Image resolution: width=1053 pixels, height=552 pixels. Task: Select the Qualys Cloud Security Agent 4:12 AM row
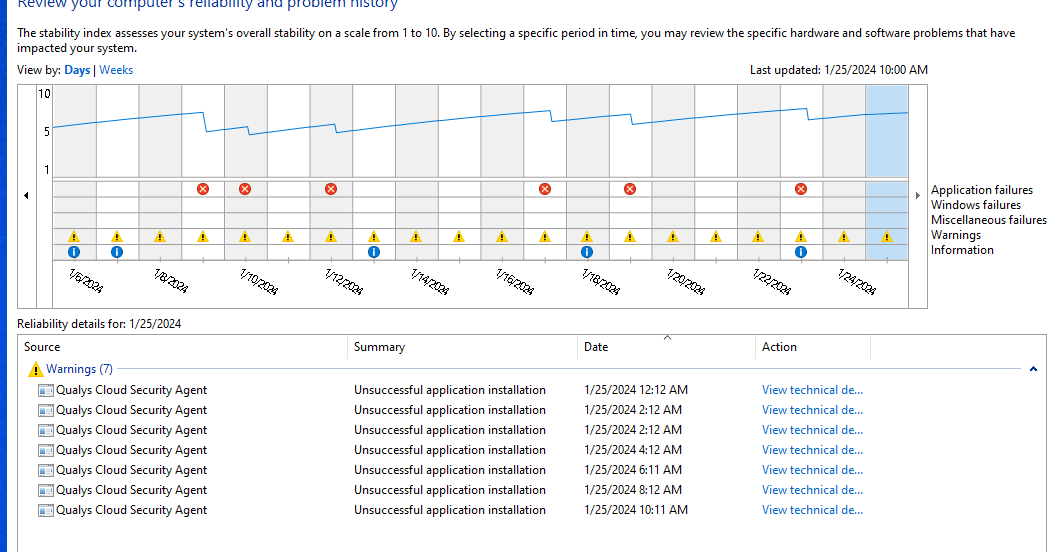pos(531,450)
